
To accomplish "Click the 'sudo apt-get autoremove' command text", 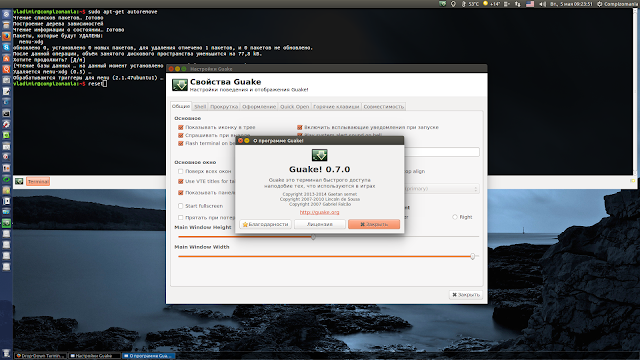I will [122, 12].
